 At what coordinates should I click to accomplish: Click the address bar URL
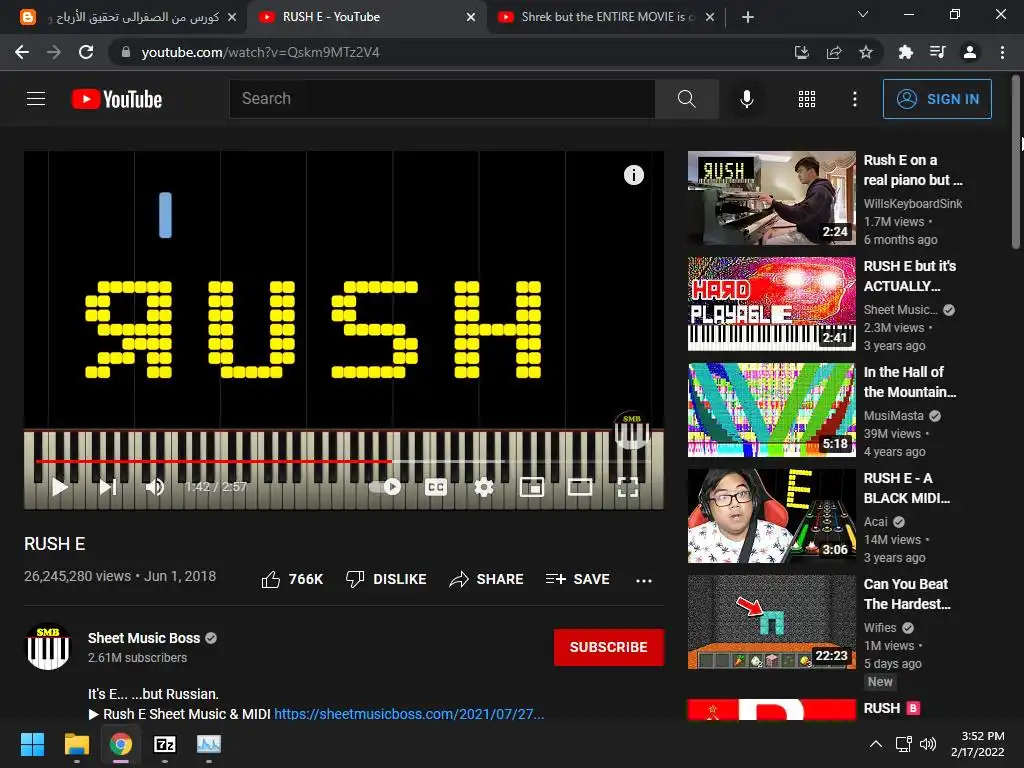point(260,52)
